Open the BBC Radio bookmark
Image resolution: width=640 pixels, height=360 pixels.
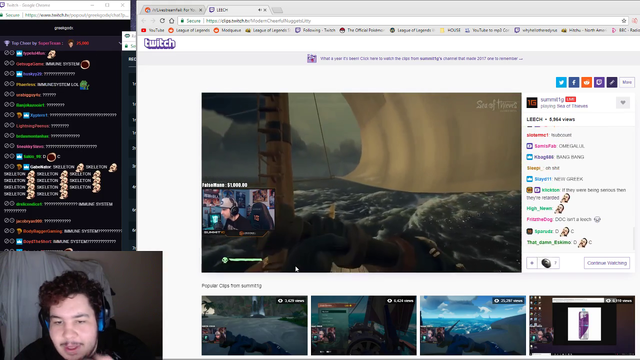click(625, 30)
